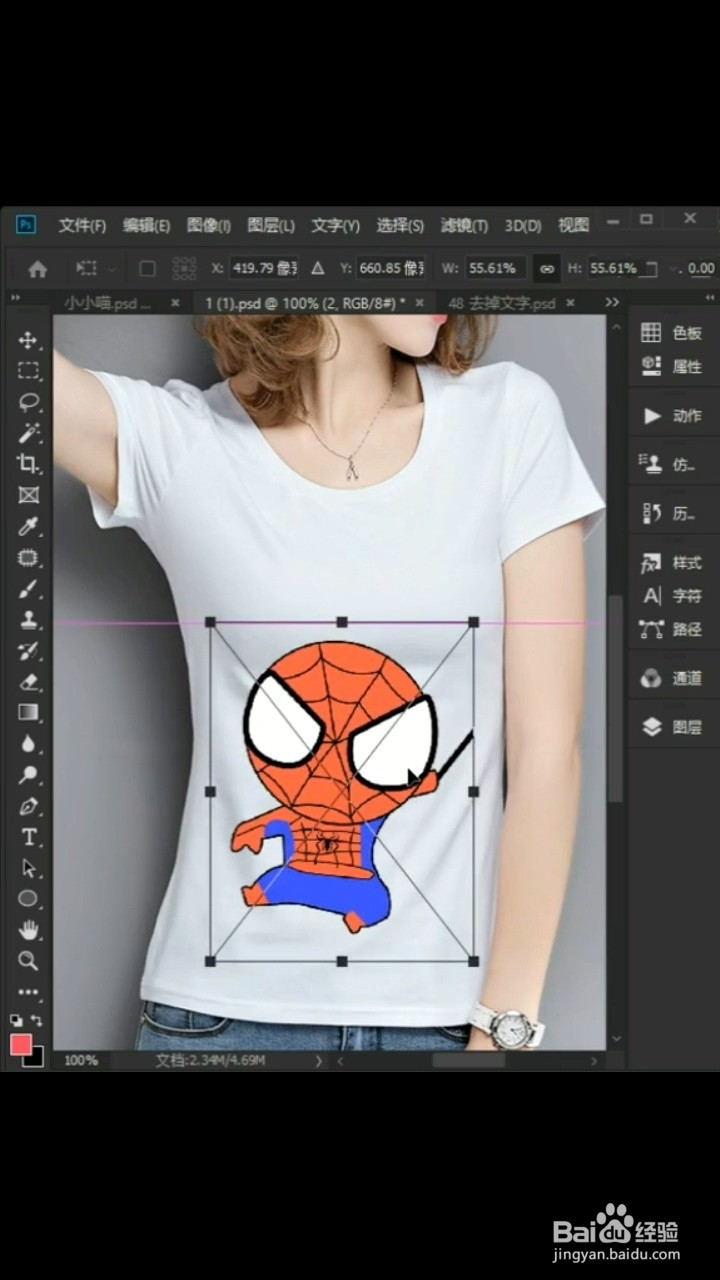Select the Blur tool
This screenshot has height=1280, width=720.
28,744
